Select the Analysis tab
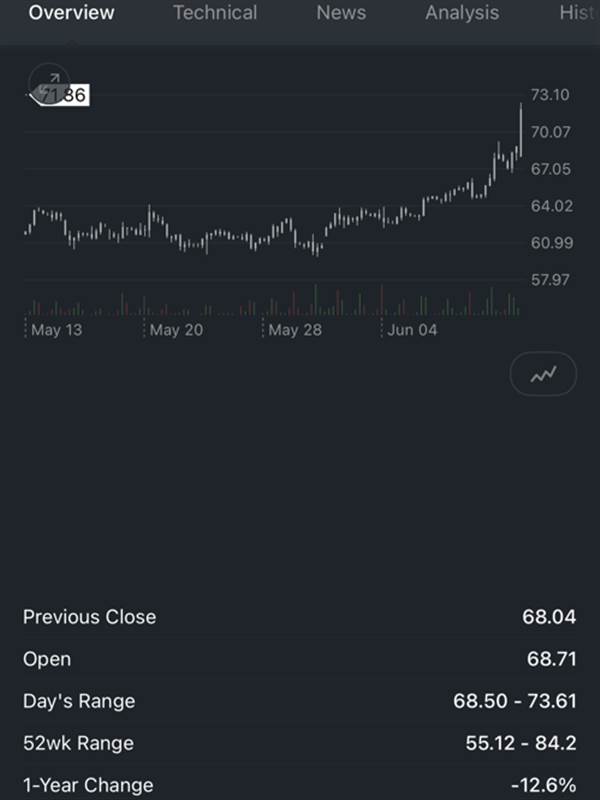The height and width of the screenshot is (800, 600). click(462, 13)
